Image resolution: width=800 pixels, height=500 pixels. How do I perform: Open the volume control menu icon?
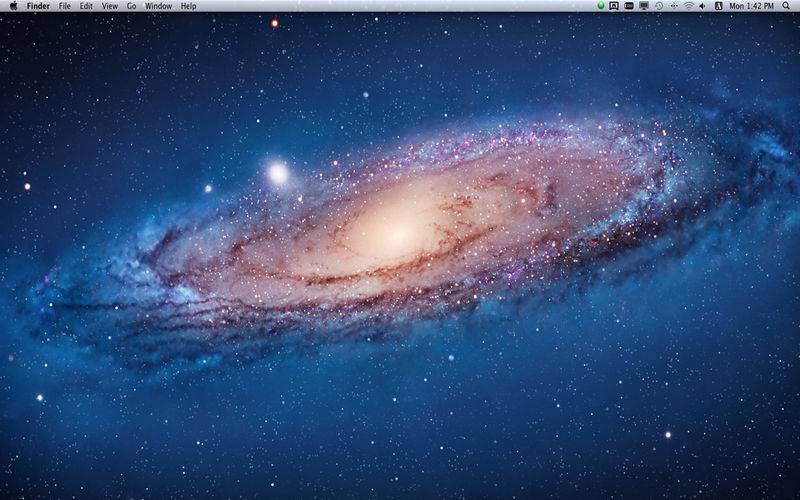703,6
